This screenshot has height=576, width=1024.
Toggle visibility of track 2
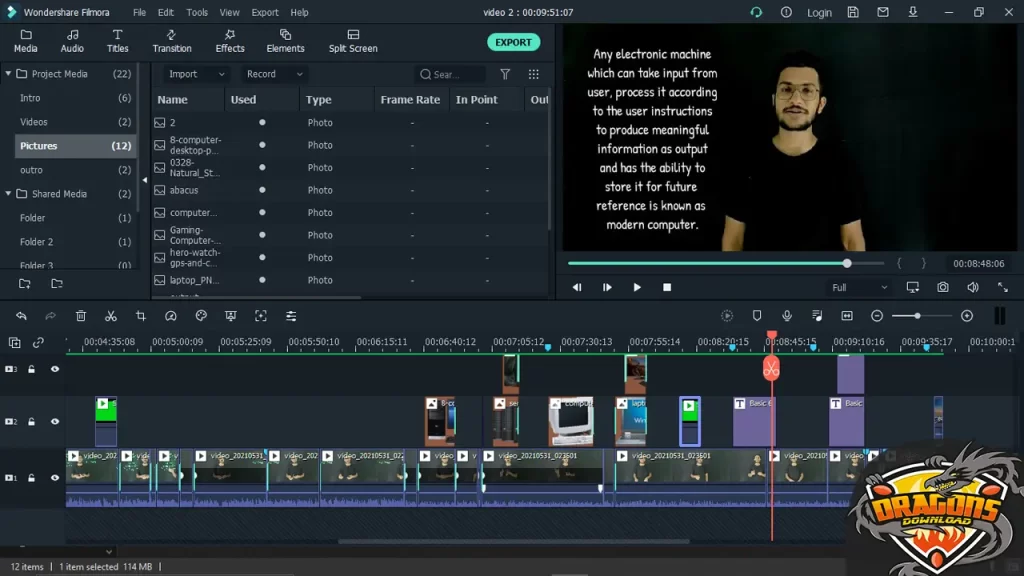(x=55, y=422)
